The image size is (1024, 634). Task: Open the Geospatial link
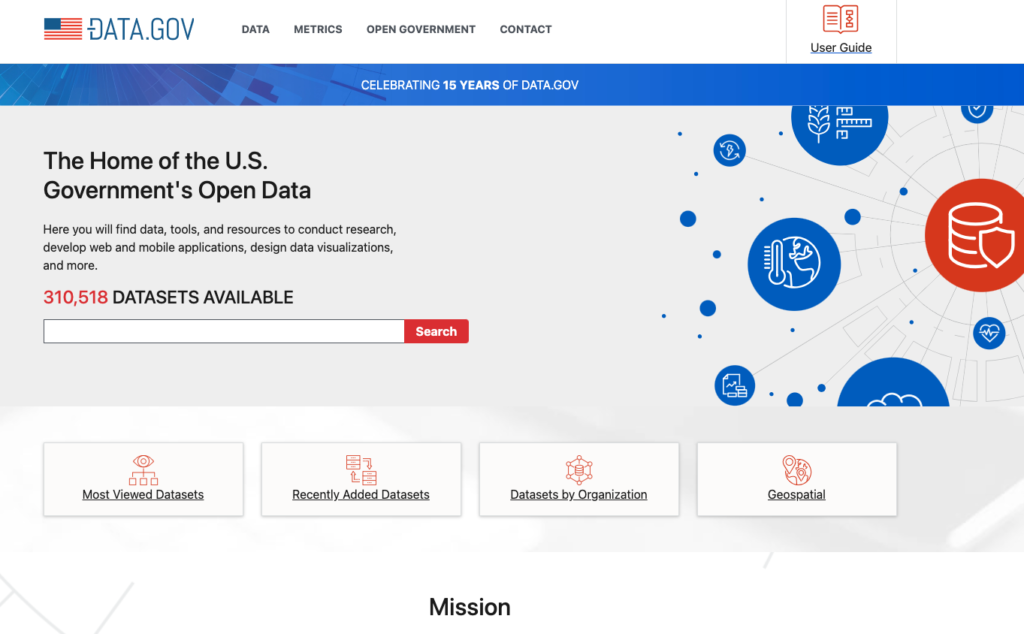796,495
